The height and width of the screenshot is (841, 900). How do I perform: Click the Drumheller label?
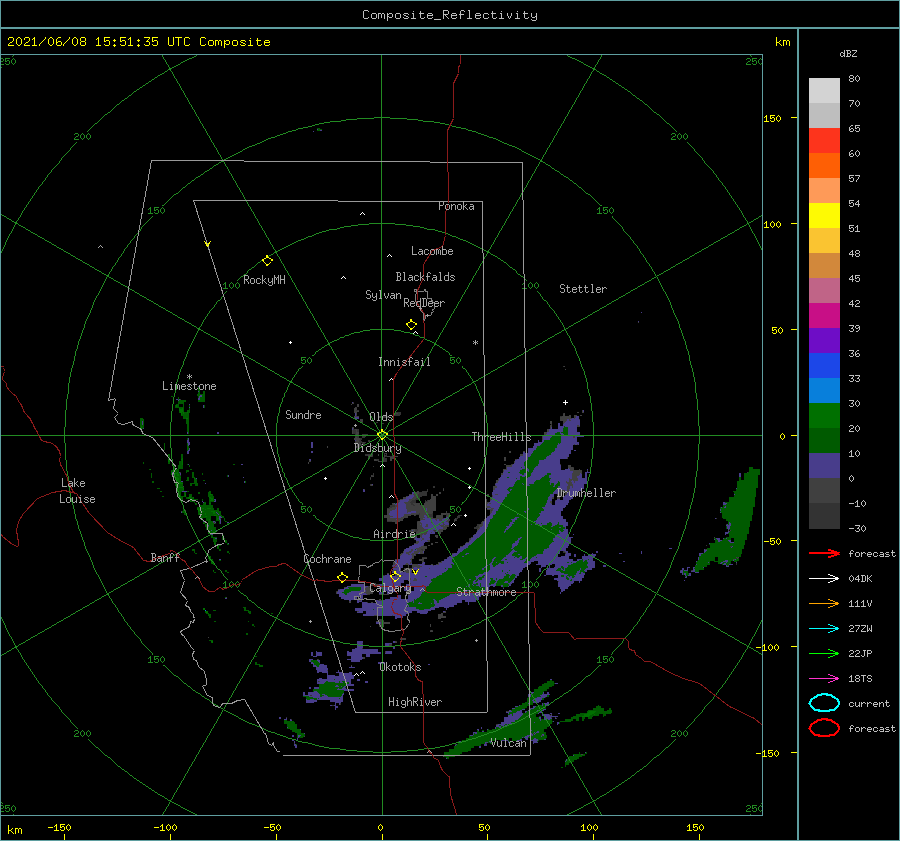pyautogui.click(x=586, y=493)
